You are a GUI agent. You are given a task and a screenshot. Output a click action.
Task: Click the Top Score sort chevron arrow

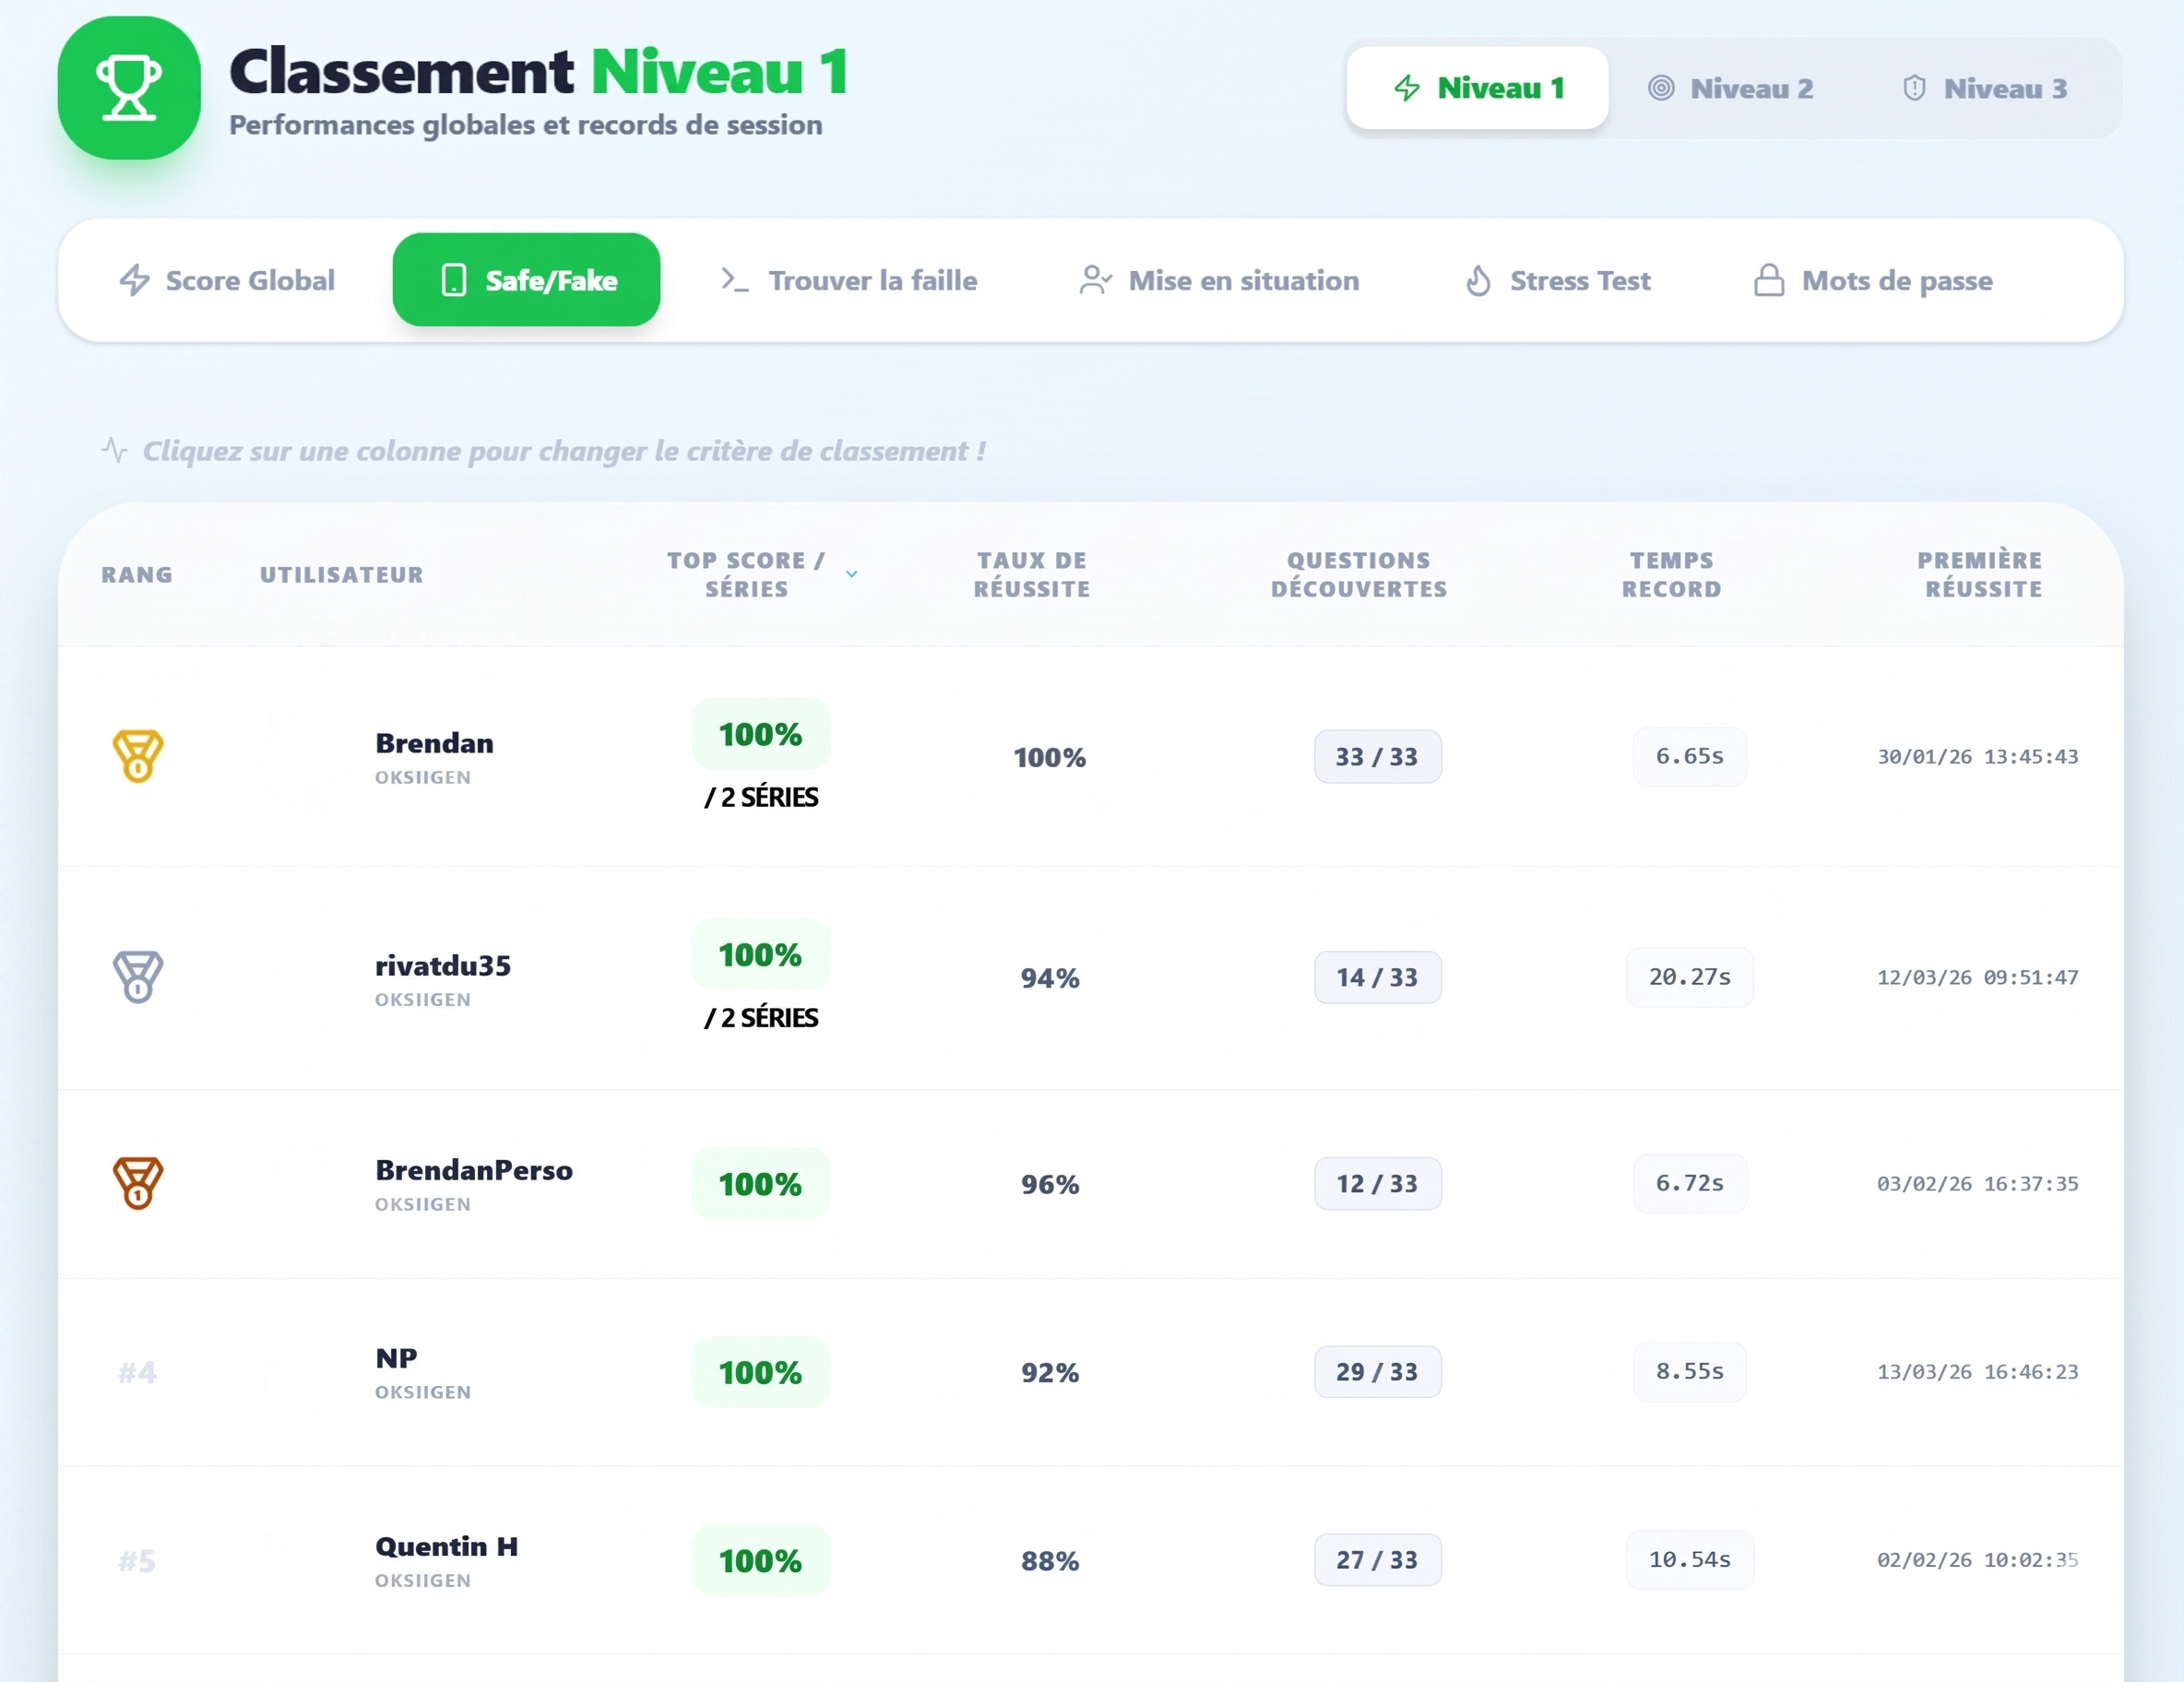[851, 574]
